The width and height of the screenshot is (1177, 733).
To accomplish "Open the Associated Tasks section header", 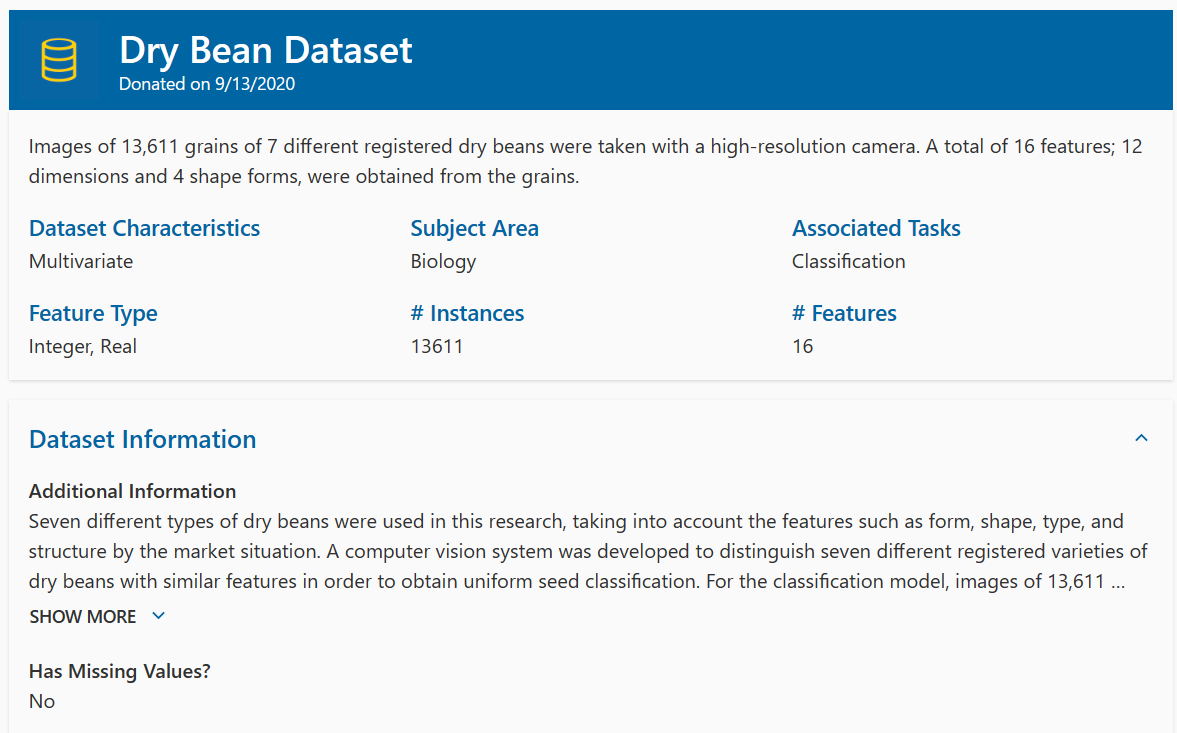I will 876,228.
